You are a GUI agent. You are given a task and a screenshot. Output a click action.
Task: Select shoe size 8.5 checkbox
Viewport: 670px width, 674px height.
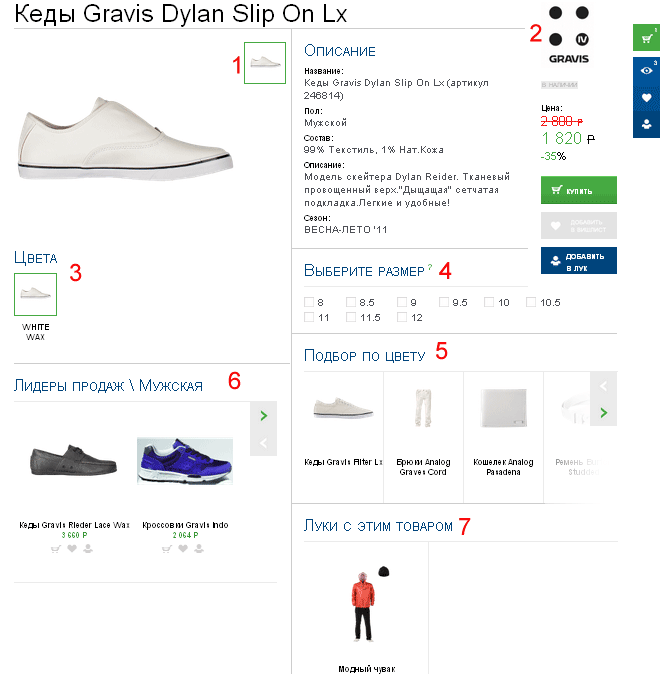click(351, 302)
